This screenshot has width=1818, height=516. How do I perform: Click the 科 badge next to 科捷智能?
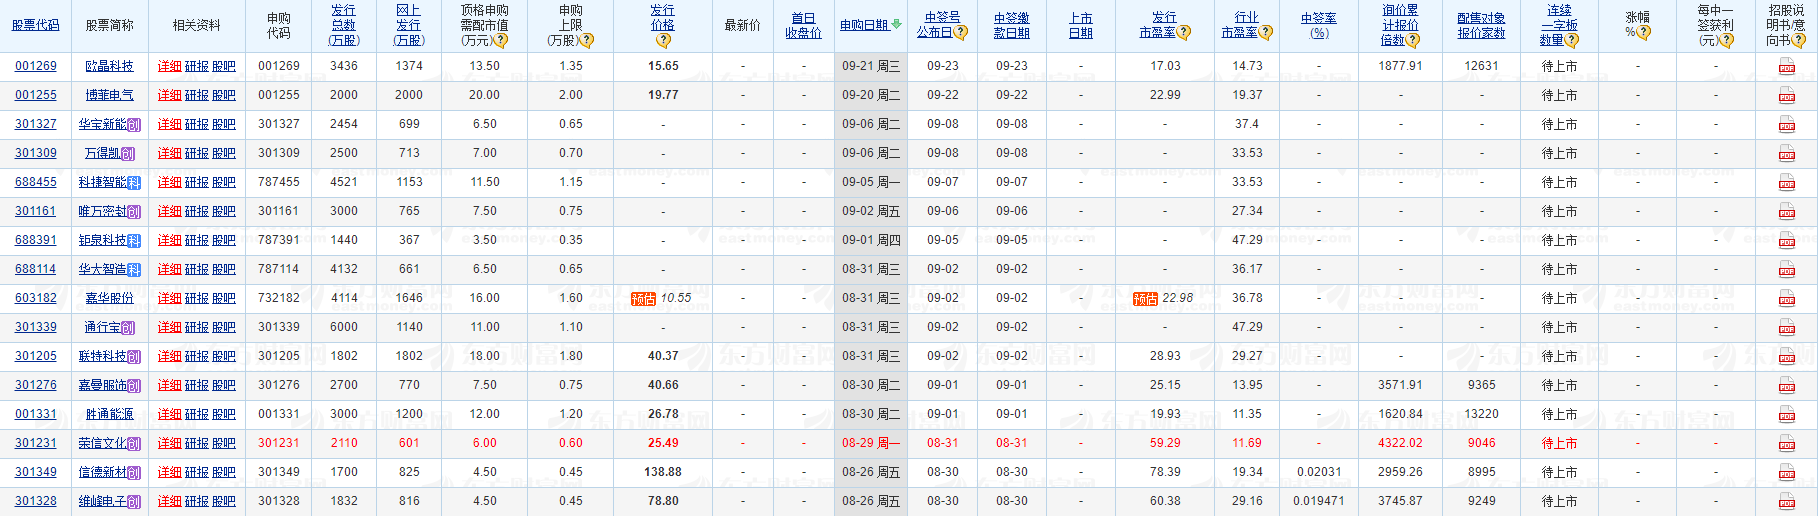pos(134,183)
